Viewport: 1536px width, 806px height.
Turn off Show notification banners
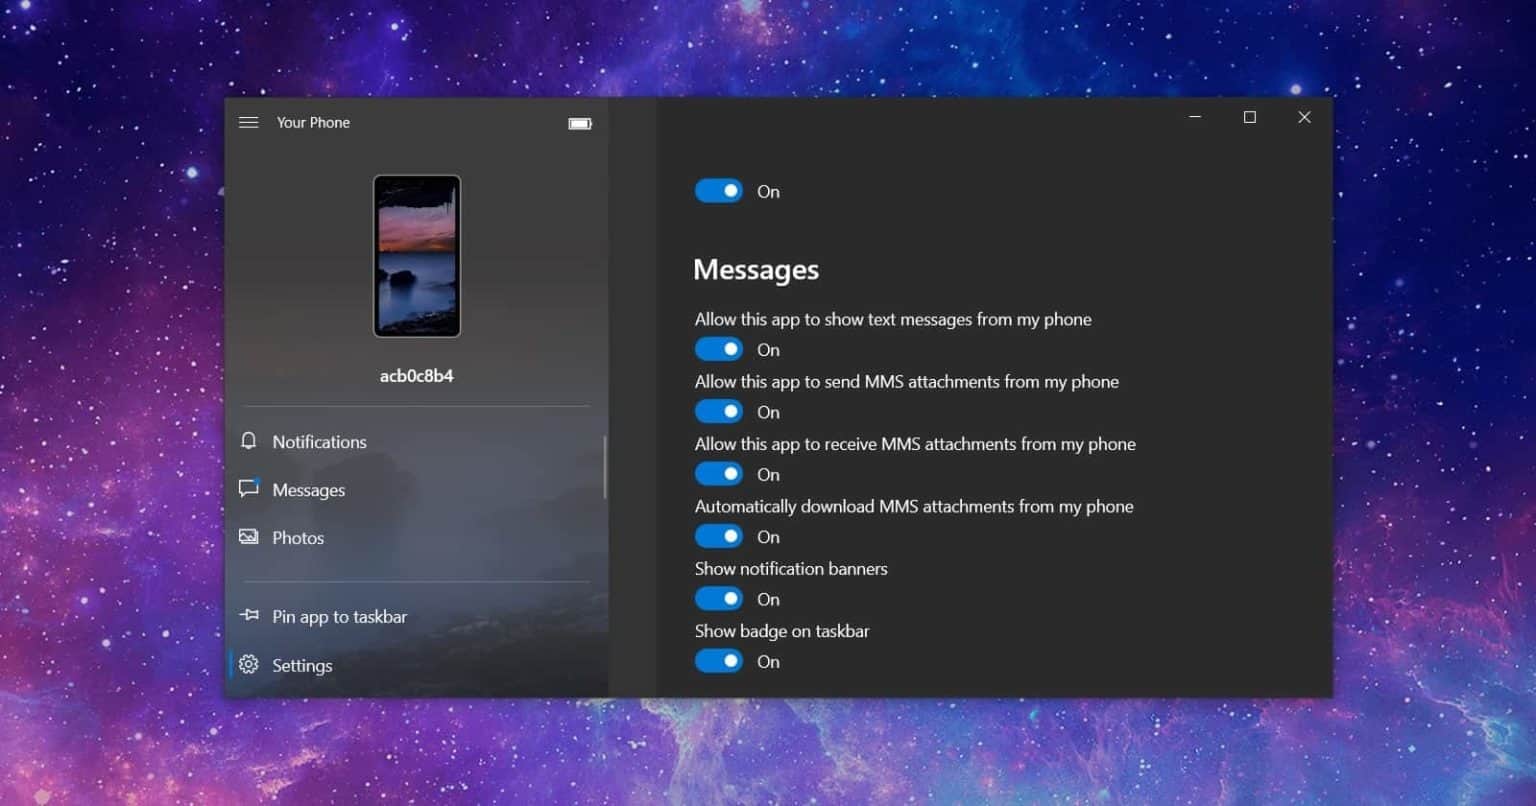[719, 599]
